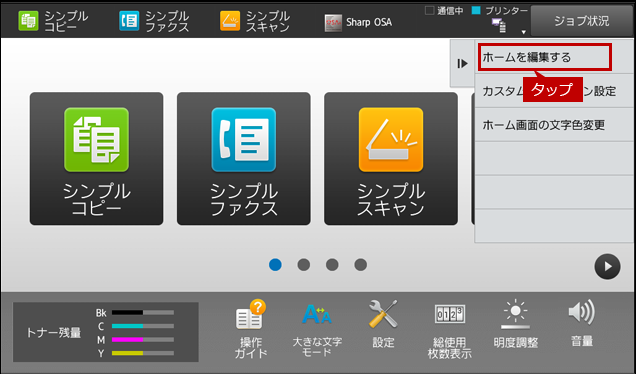Screen dimensions: 636x374
Task: Select ホームを編集する menu entry
Action: coord(545,57)
